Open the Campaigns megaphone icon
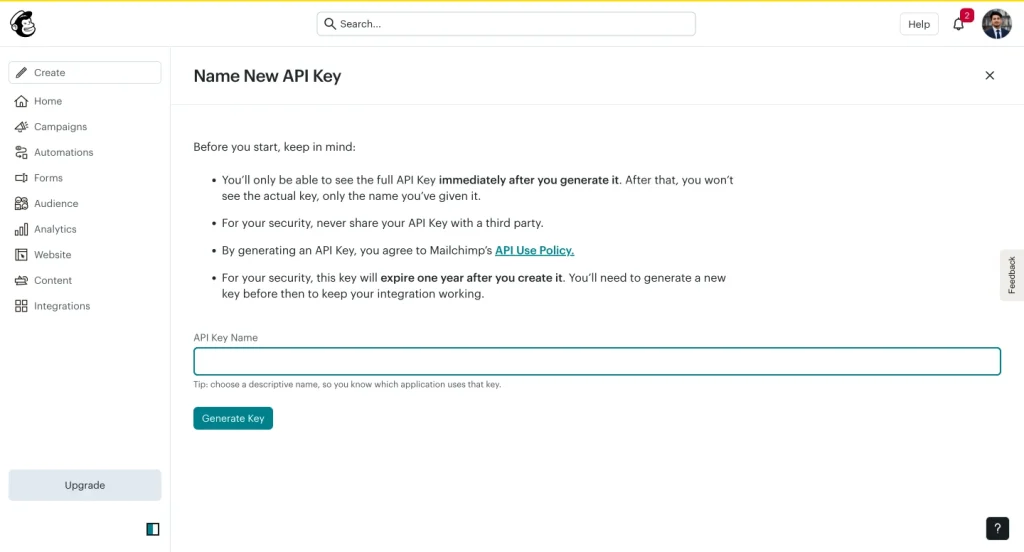Viewport: 1024px width, 552px height. pos(21,127)
